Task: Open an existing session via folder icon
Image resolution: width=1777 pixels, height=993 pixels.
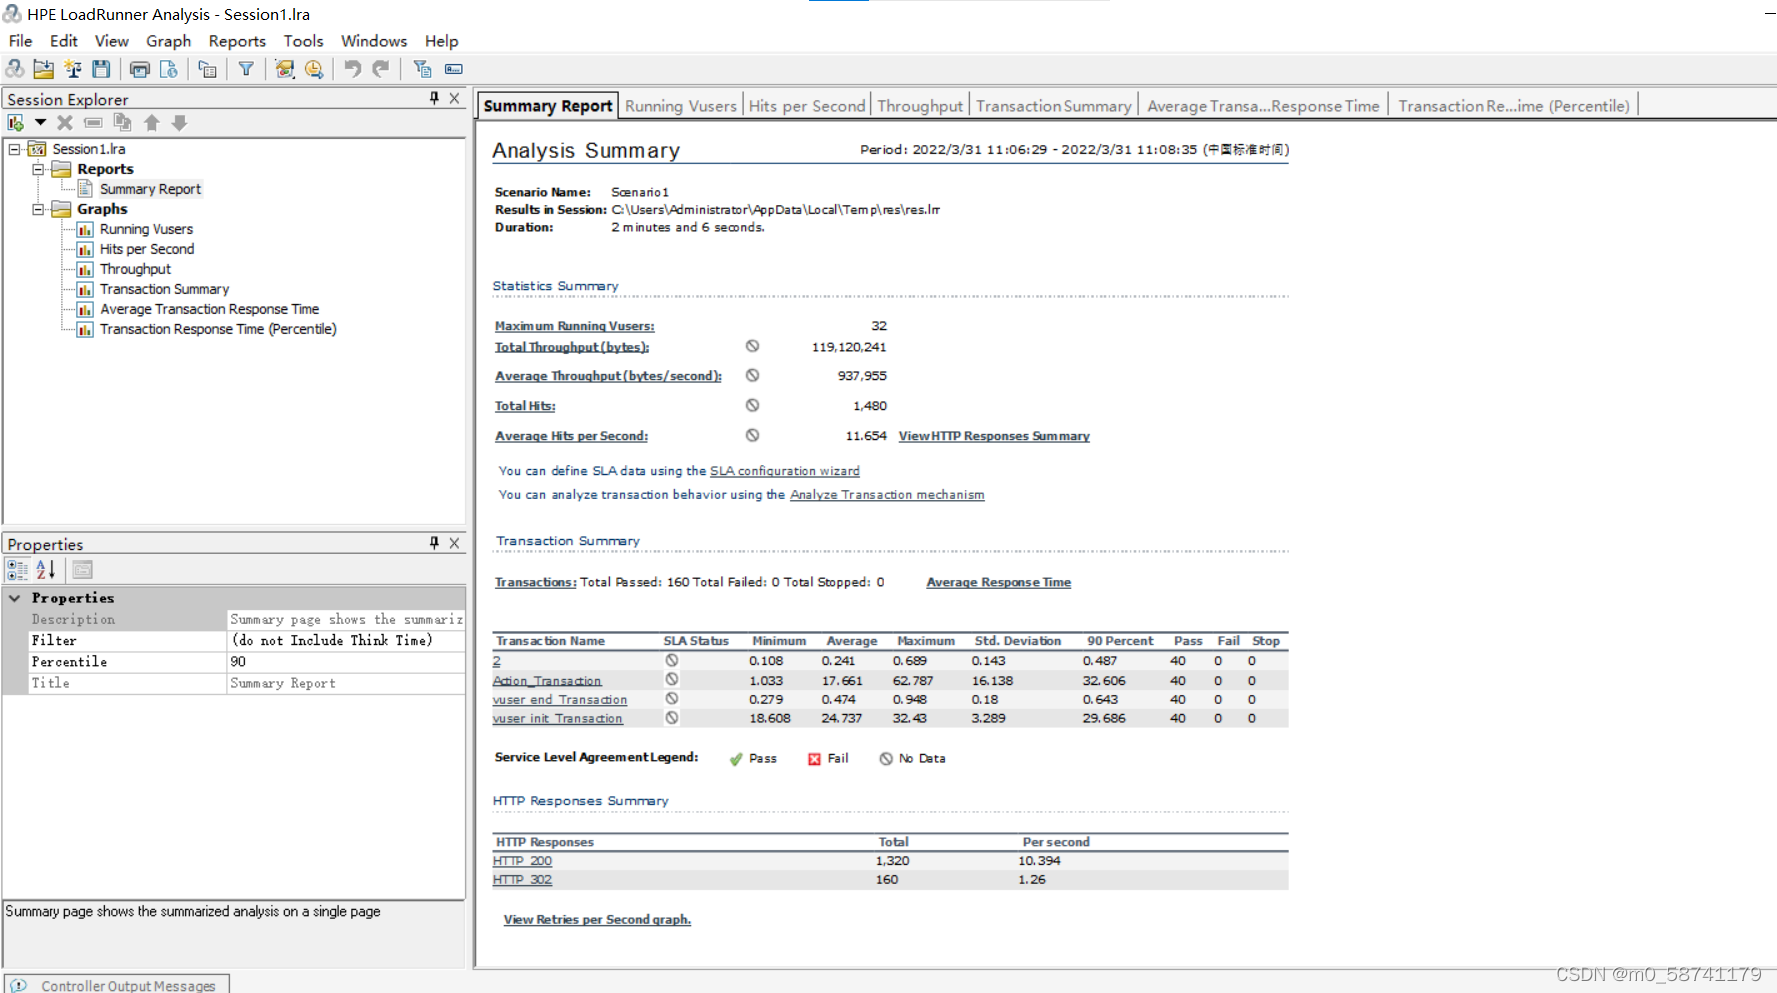Action: click(x=43, y=69)
